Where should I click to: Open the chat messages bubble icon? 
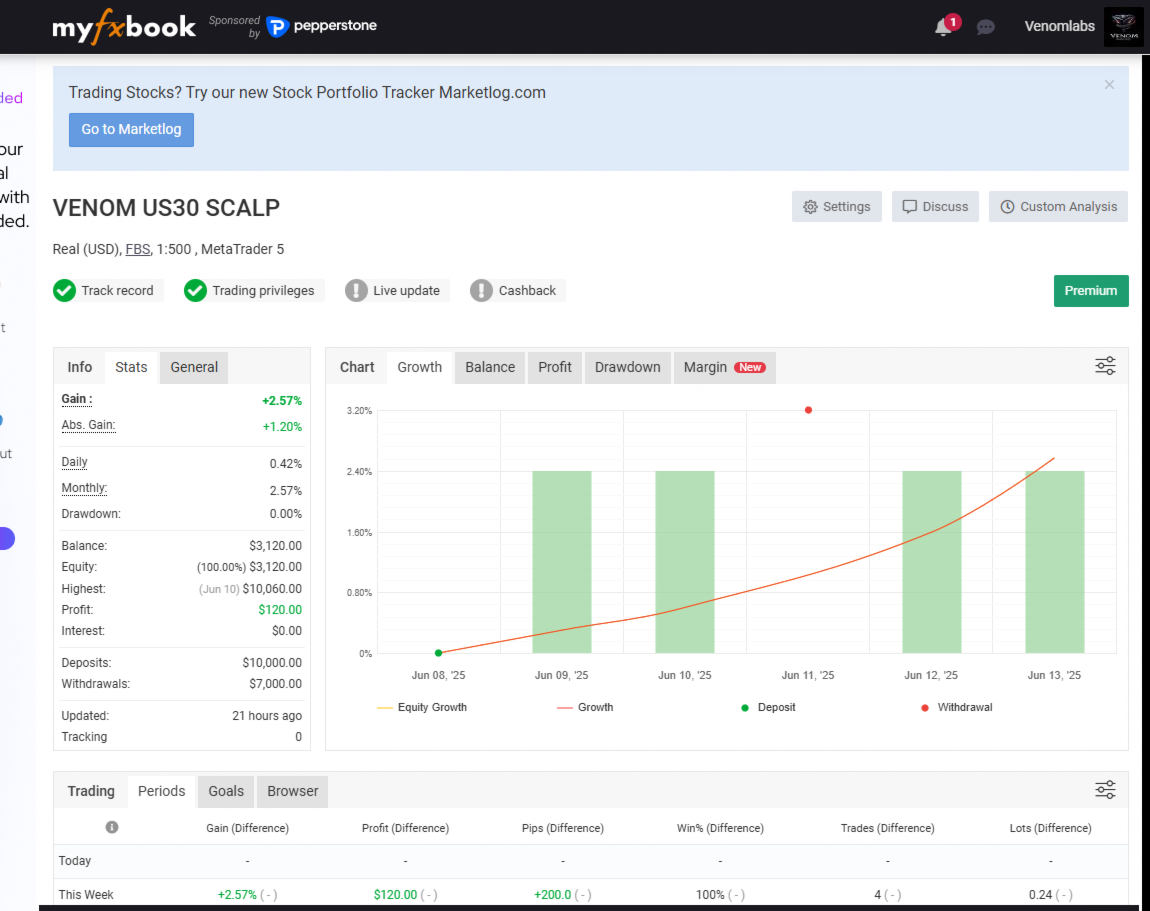(986, 27)
